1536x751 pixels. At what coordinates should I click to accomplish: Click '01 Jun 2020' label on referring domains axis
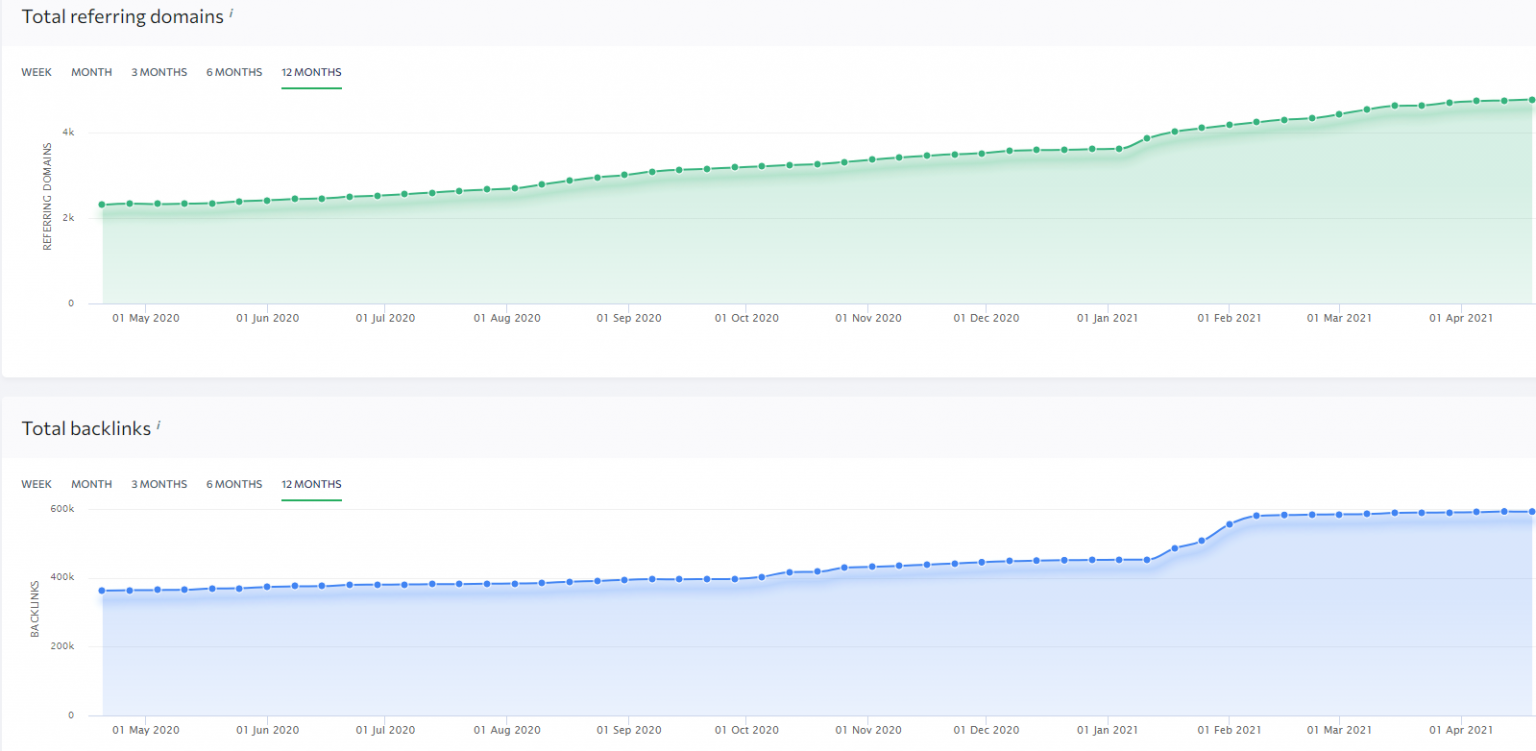267,318
